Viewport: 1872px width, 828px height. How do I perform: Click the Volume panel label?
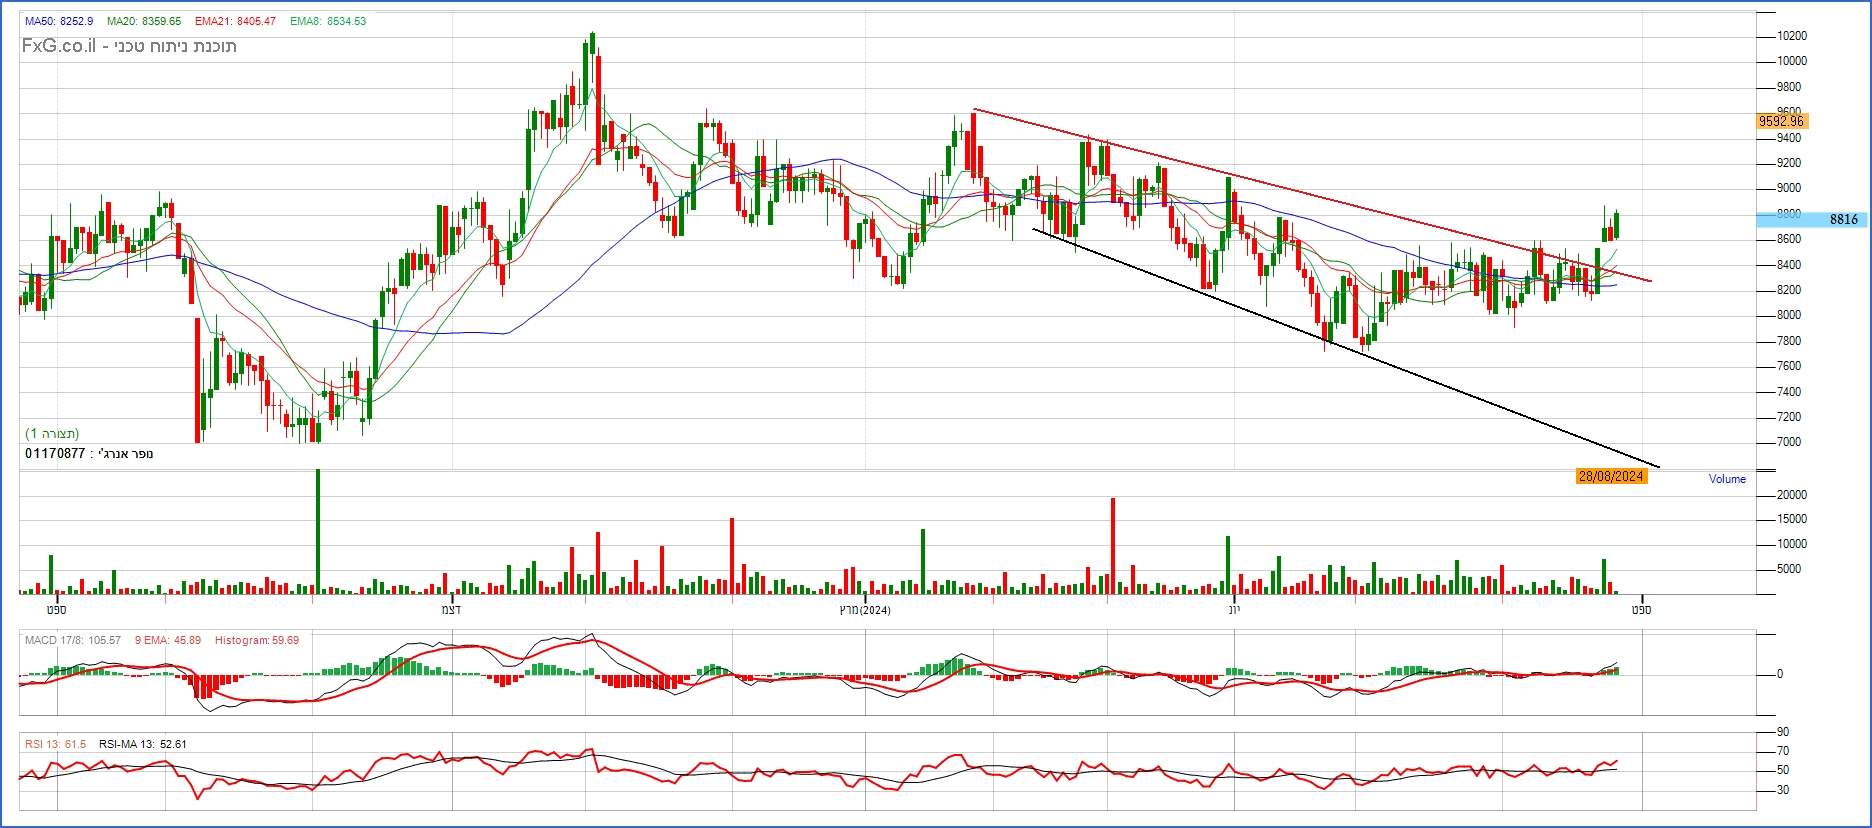[1727, 479]
